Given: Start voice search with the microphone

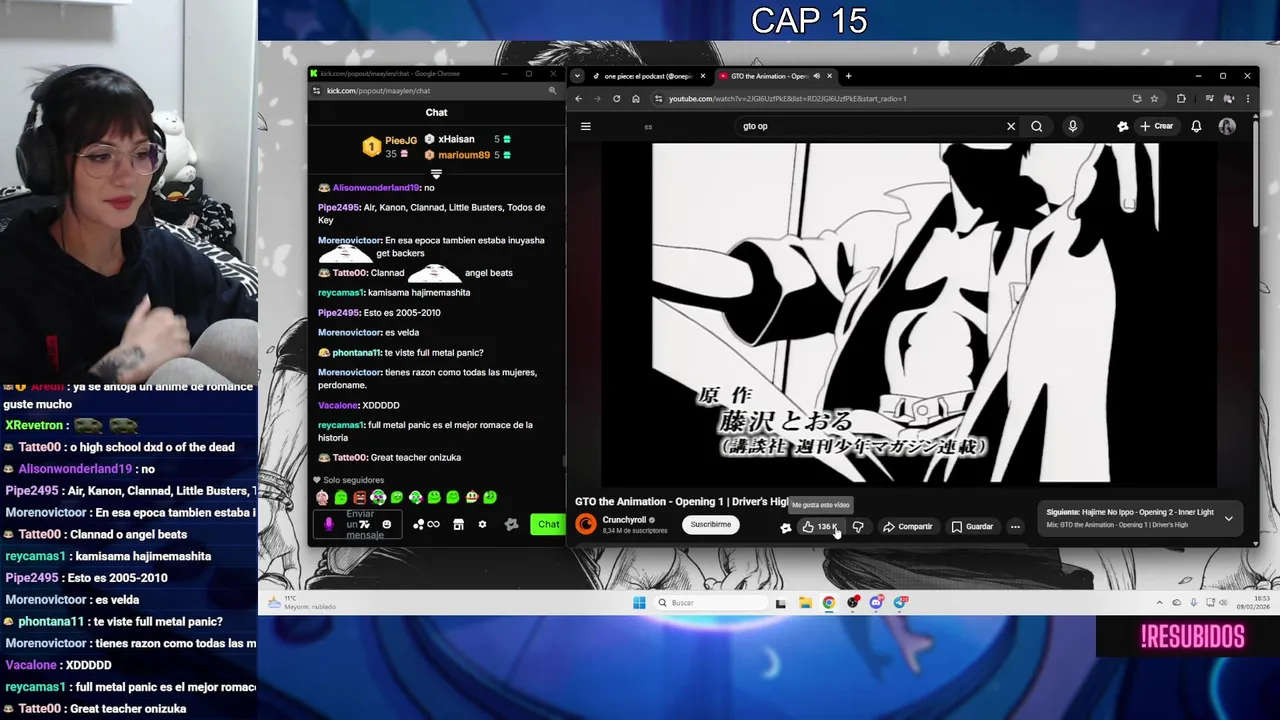Looking at the screenshot, I should [x=1072, y=126].
